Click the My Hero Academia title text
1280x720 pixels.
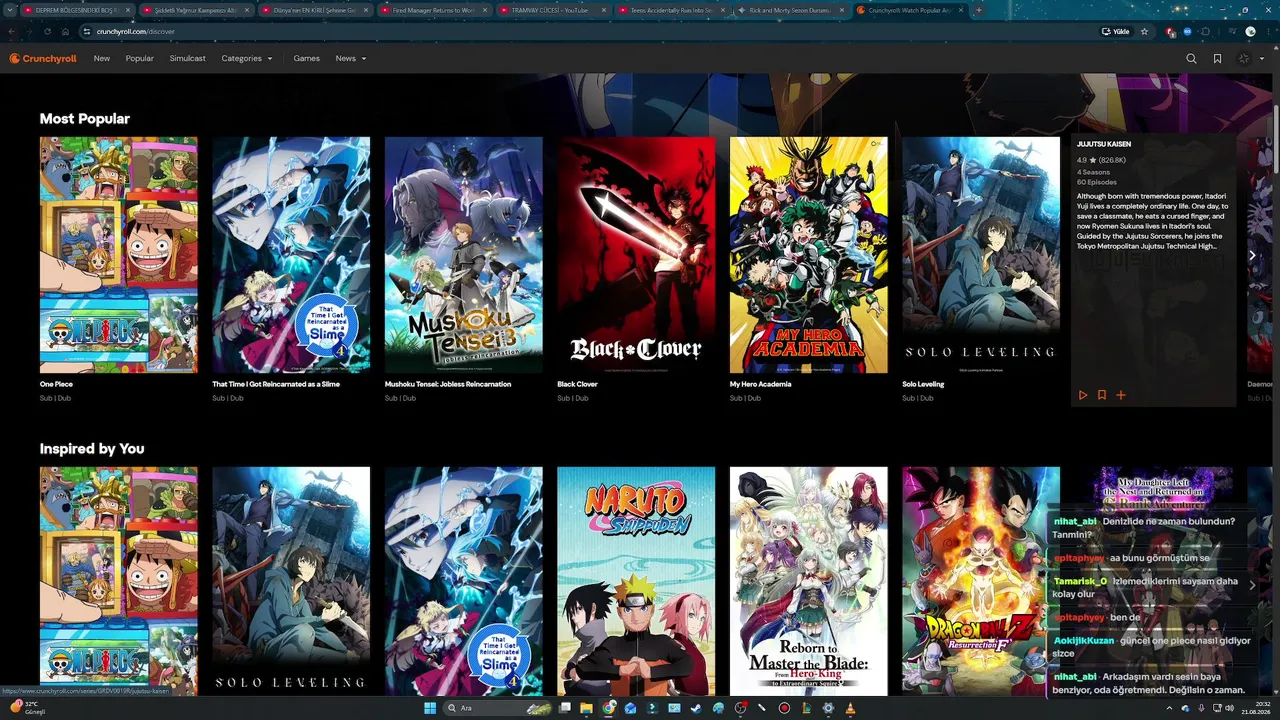coord(760,384)
